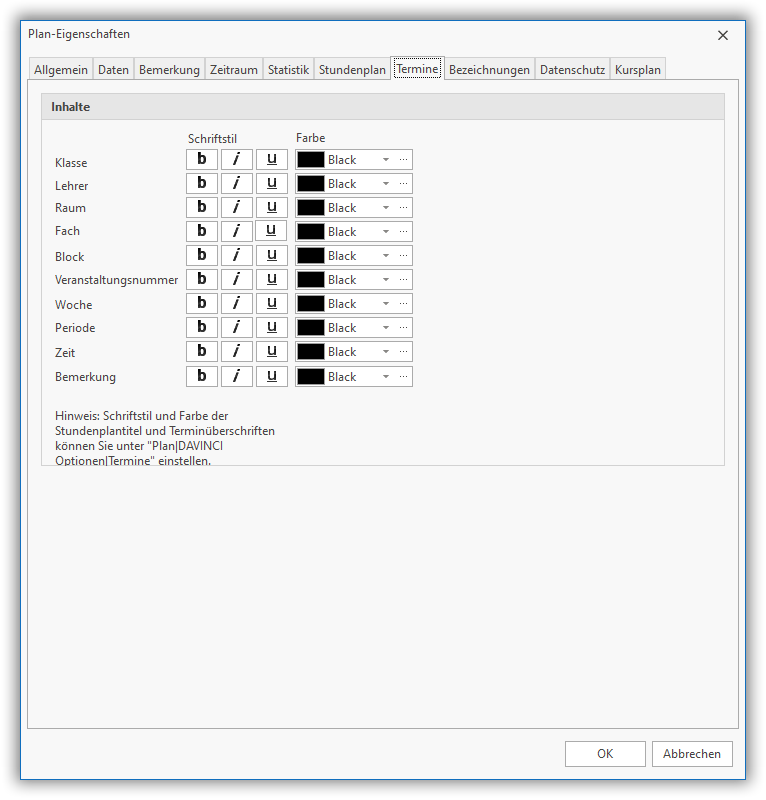This screenshot has width=766, height=800.
Task: Open the Zeit color dropdown arrow
Action: point(385,352)
